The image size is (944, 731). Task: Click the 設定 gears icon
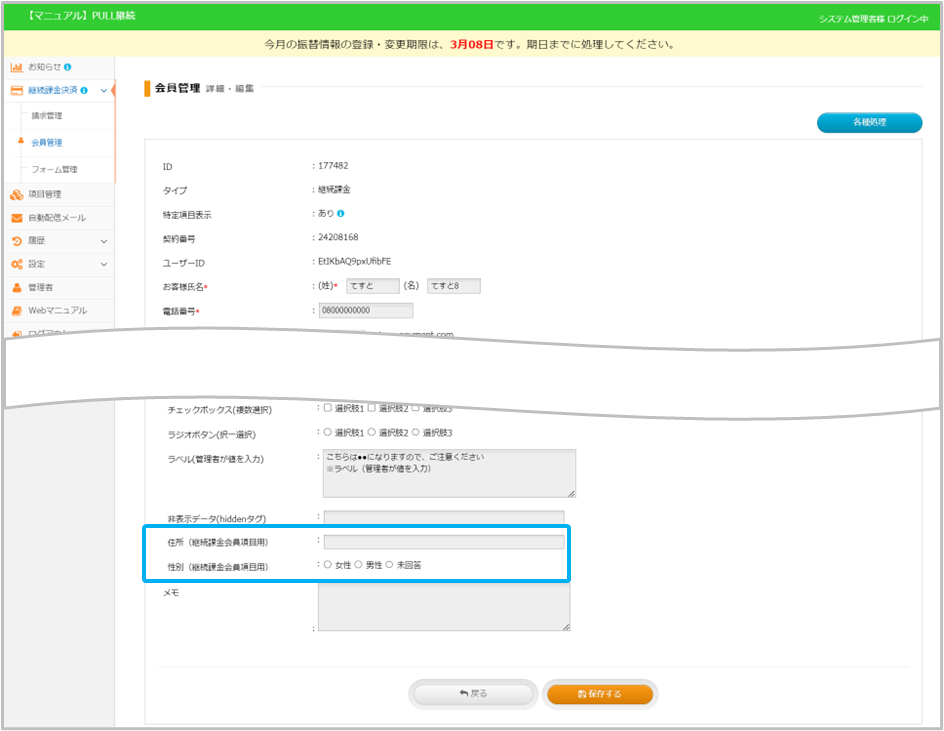point(16,264)
